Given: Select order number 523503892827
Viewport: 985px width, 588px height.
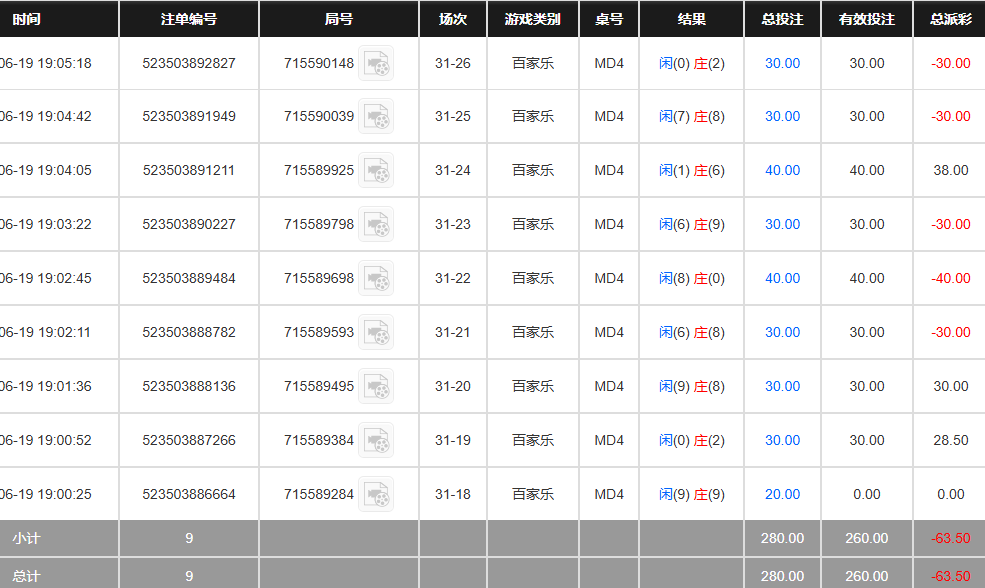Looking at the screenshot, I should coord(189,63).
